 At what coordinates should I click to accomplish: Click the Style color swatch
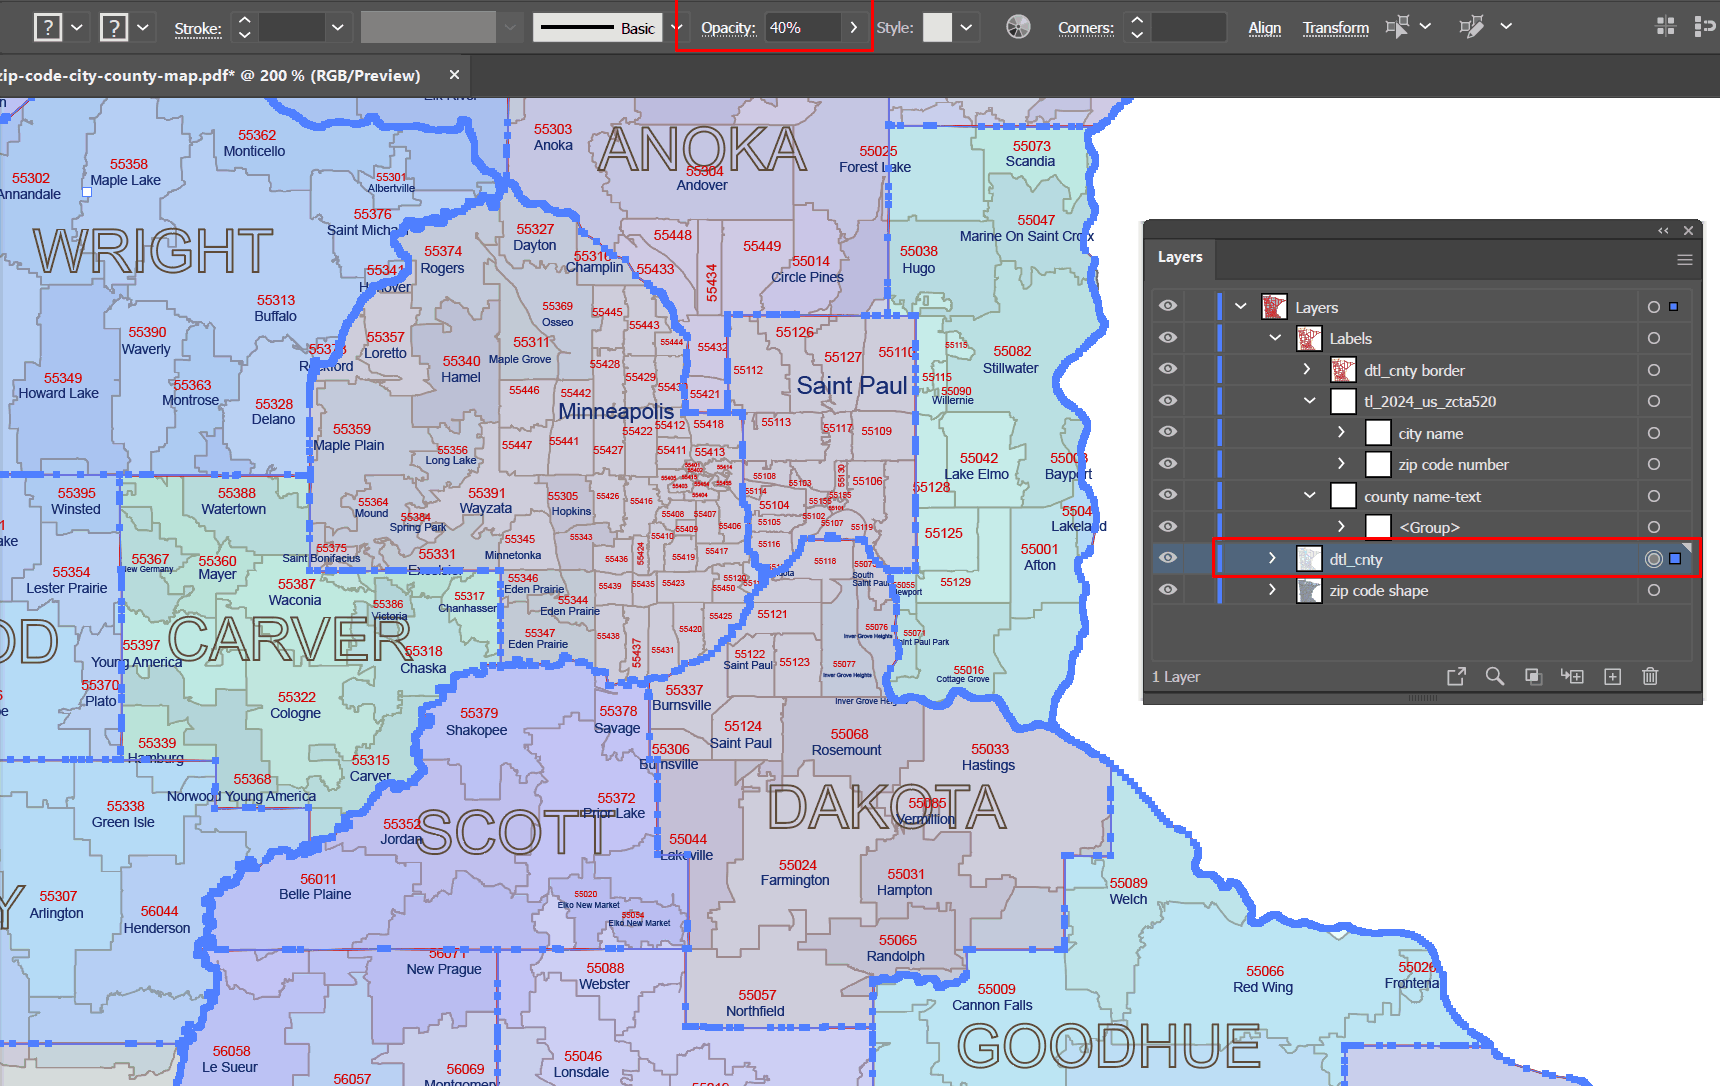click(937, 27)
